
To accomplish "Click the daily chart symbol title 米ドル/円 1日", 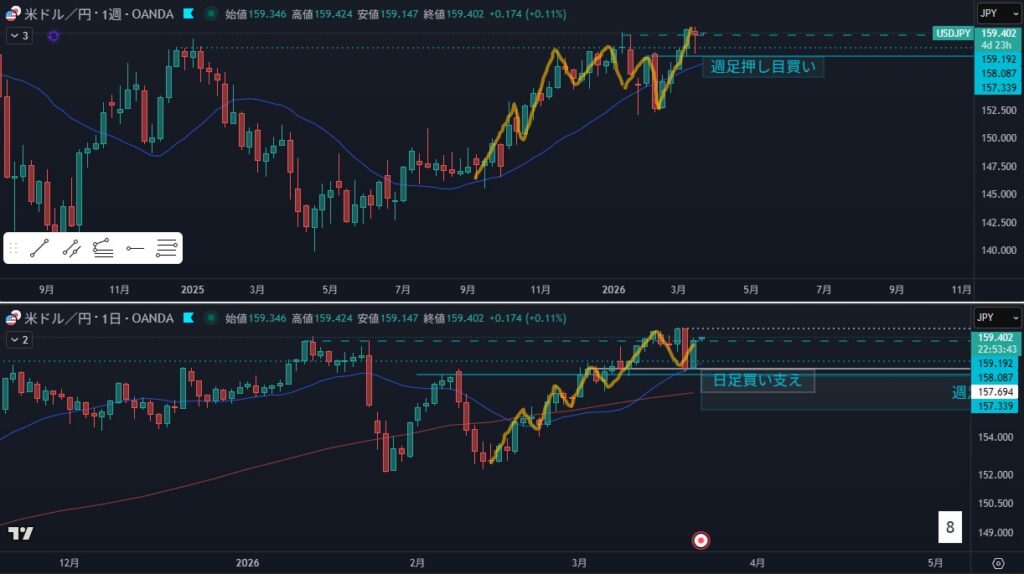I will pos(98,318).
